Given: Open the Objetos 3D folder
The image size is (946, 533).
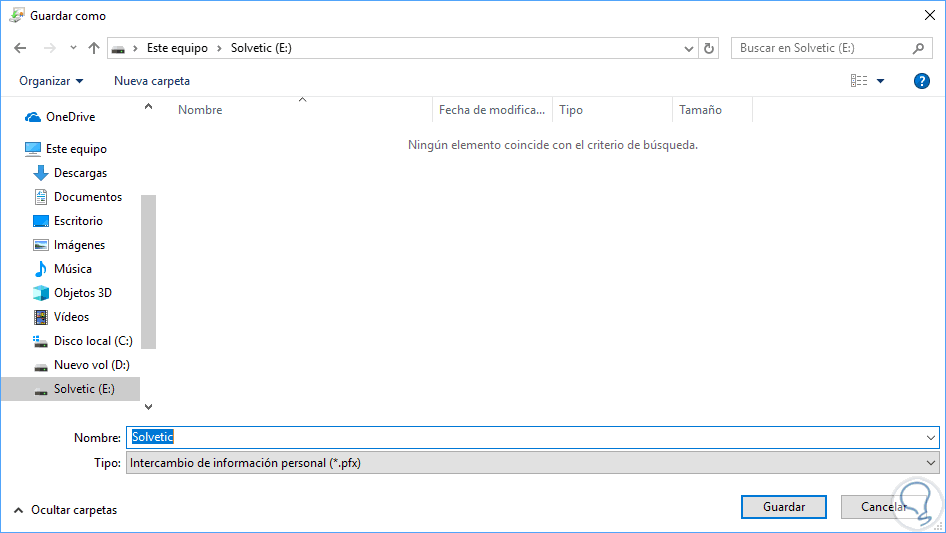Looking at the screenshot, I should 83,293.
